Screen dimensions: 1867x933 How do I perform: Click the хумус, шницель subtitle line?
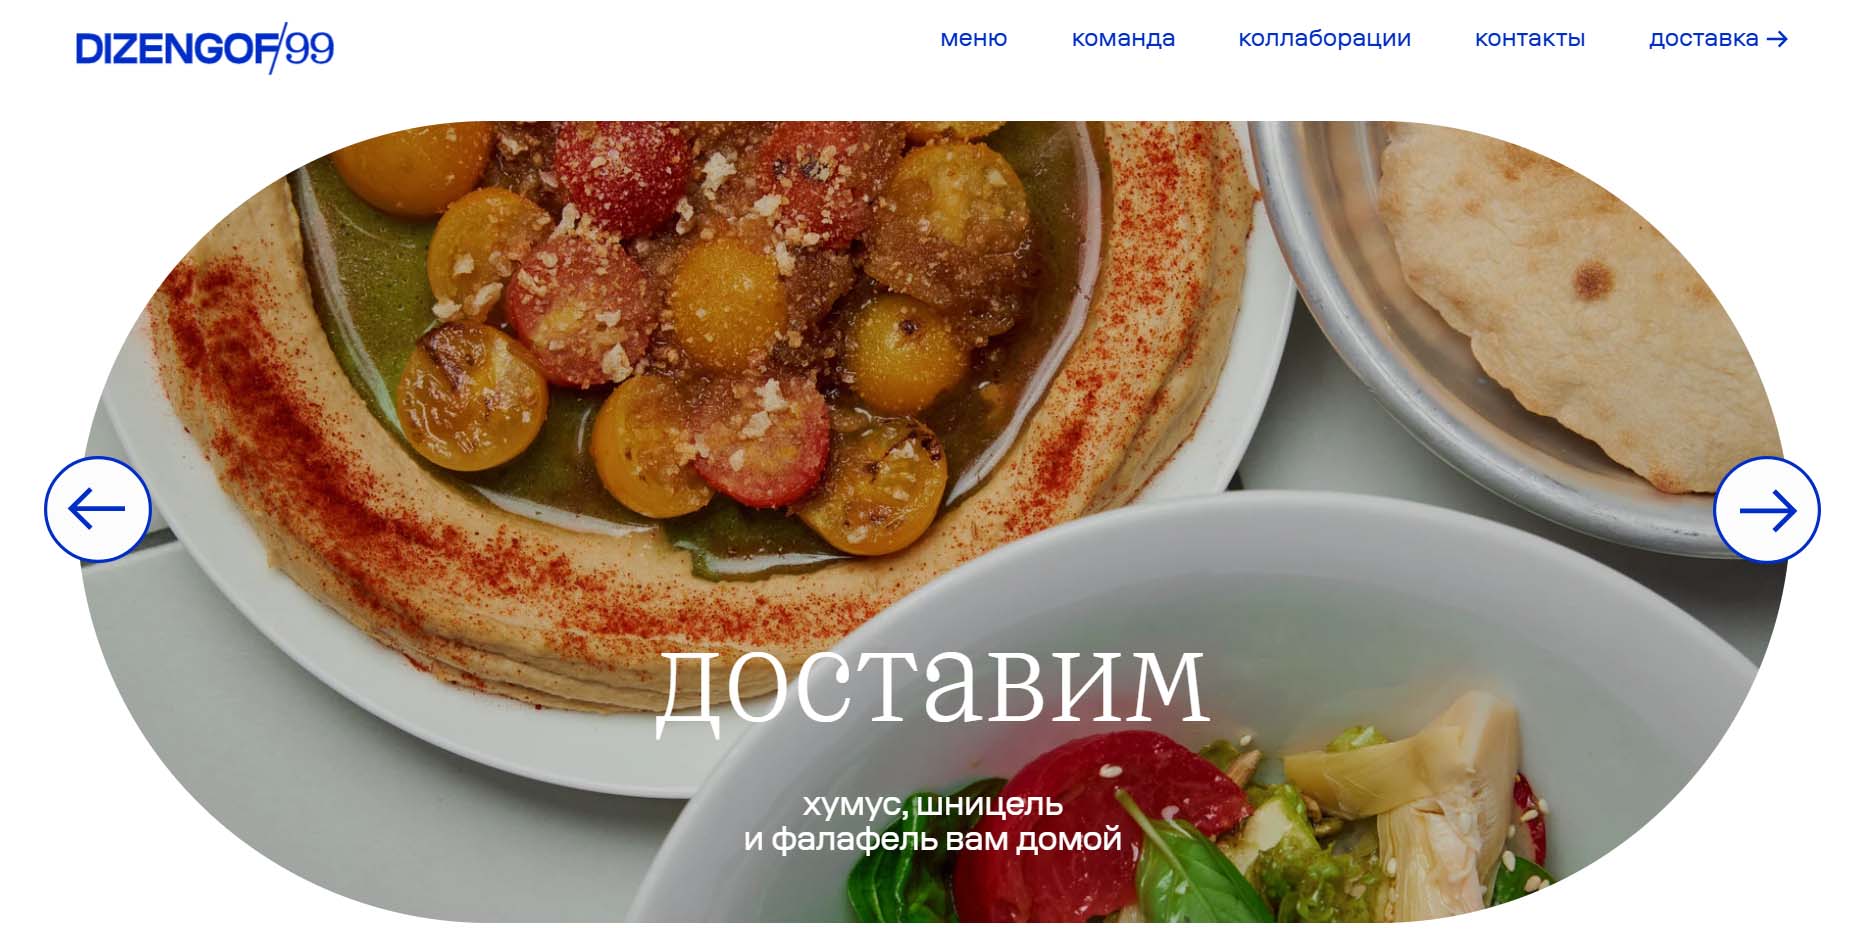tap(933, 803)
